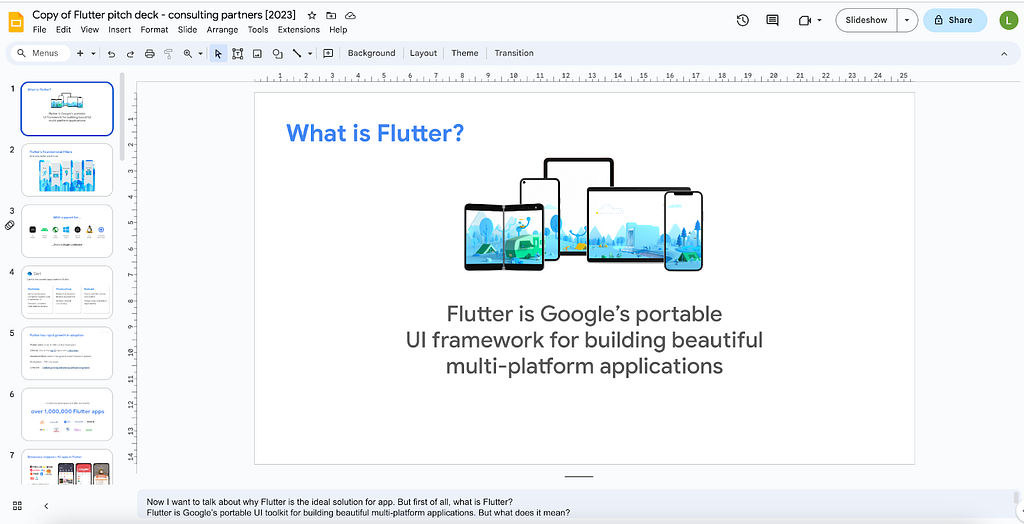The width and height of the screenshot is (1024, 524).
Task: Open the Arrange menu
Action: coord(223,29)
